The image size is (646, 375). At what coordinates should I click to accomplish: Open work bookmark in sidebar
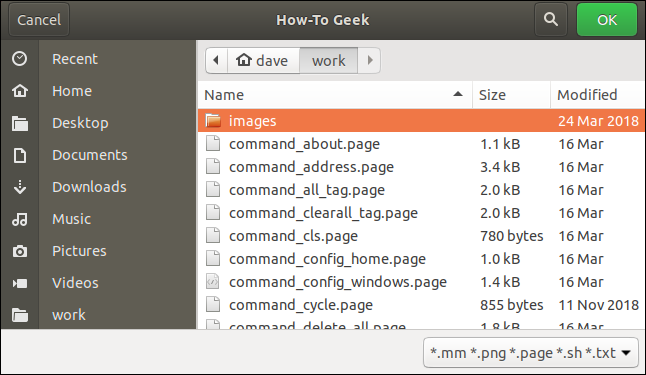(69, 315)
